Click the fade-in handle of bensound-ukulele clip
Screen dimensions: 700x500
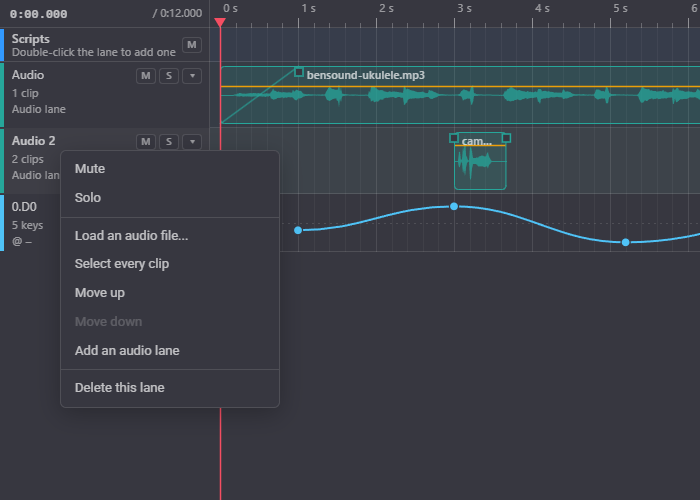coord(299,72)
